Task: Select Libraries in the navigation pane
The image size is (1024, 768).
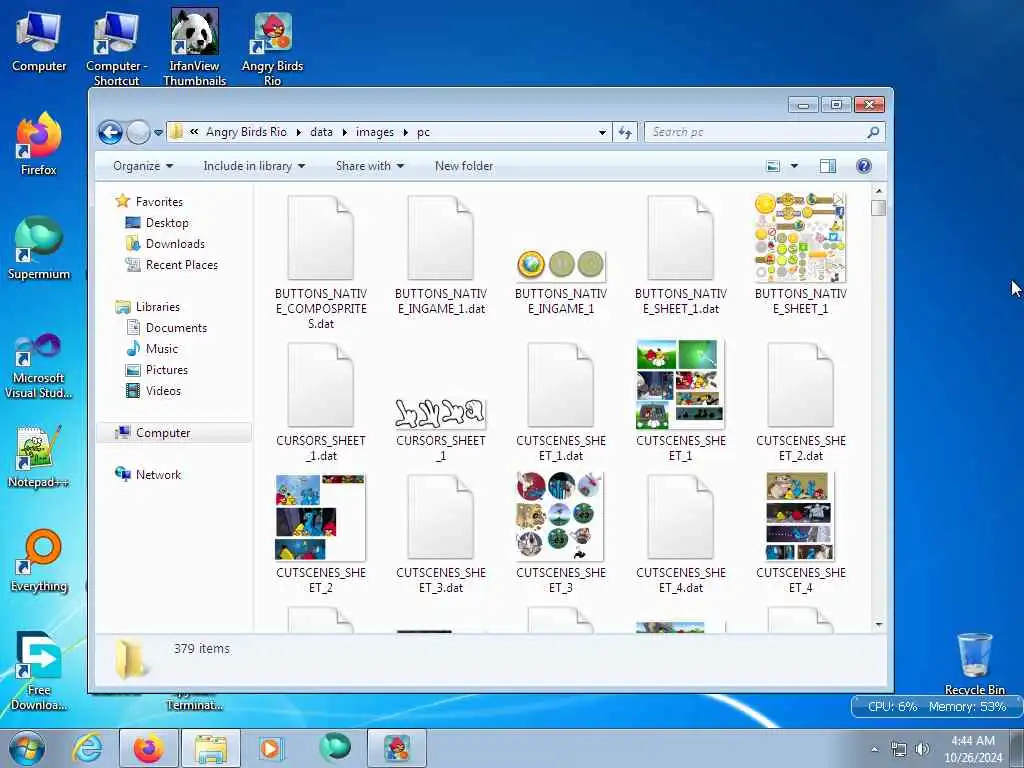Action: 157,307
